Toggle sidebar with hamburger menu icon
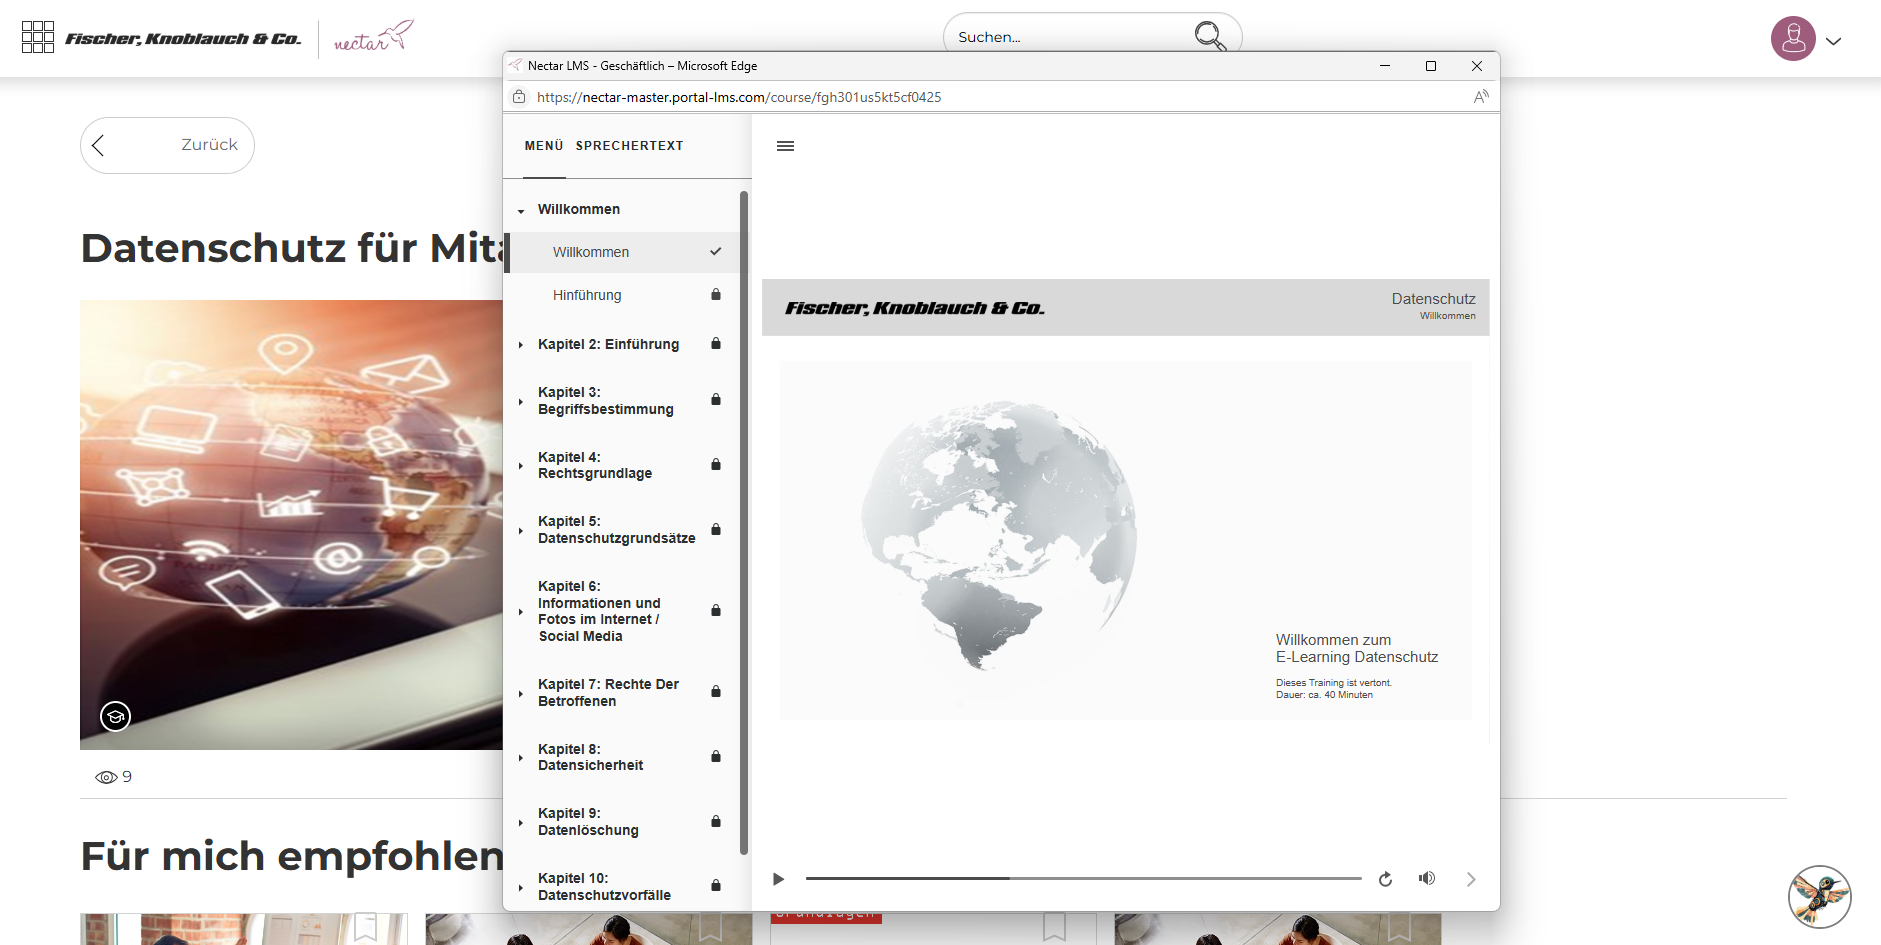Viewport: 1881px width, 945px height. click(785, 146)
